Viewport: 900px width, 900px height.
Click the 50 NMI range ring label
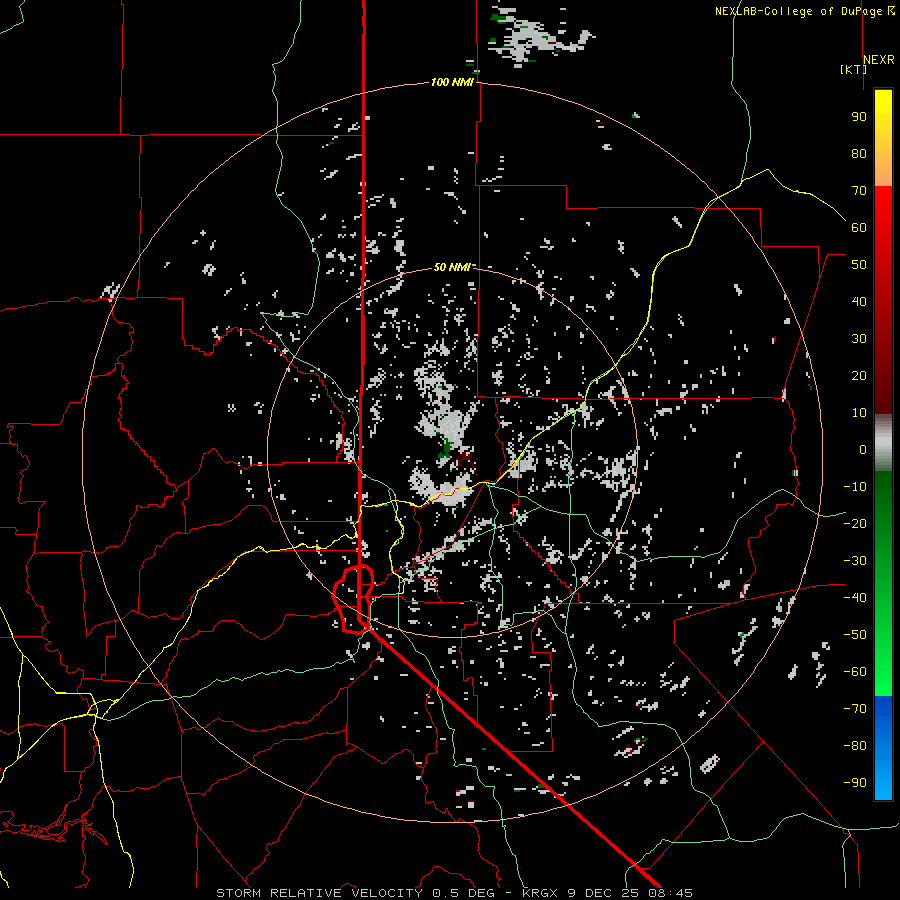tap(452, 267)
